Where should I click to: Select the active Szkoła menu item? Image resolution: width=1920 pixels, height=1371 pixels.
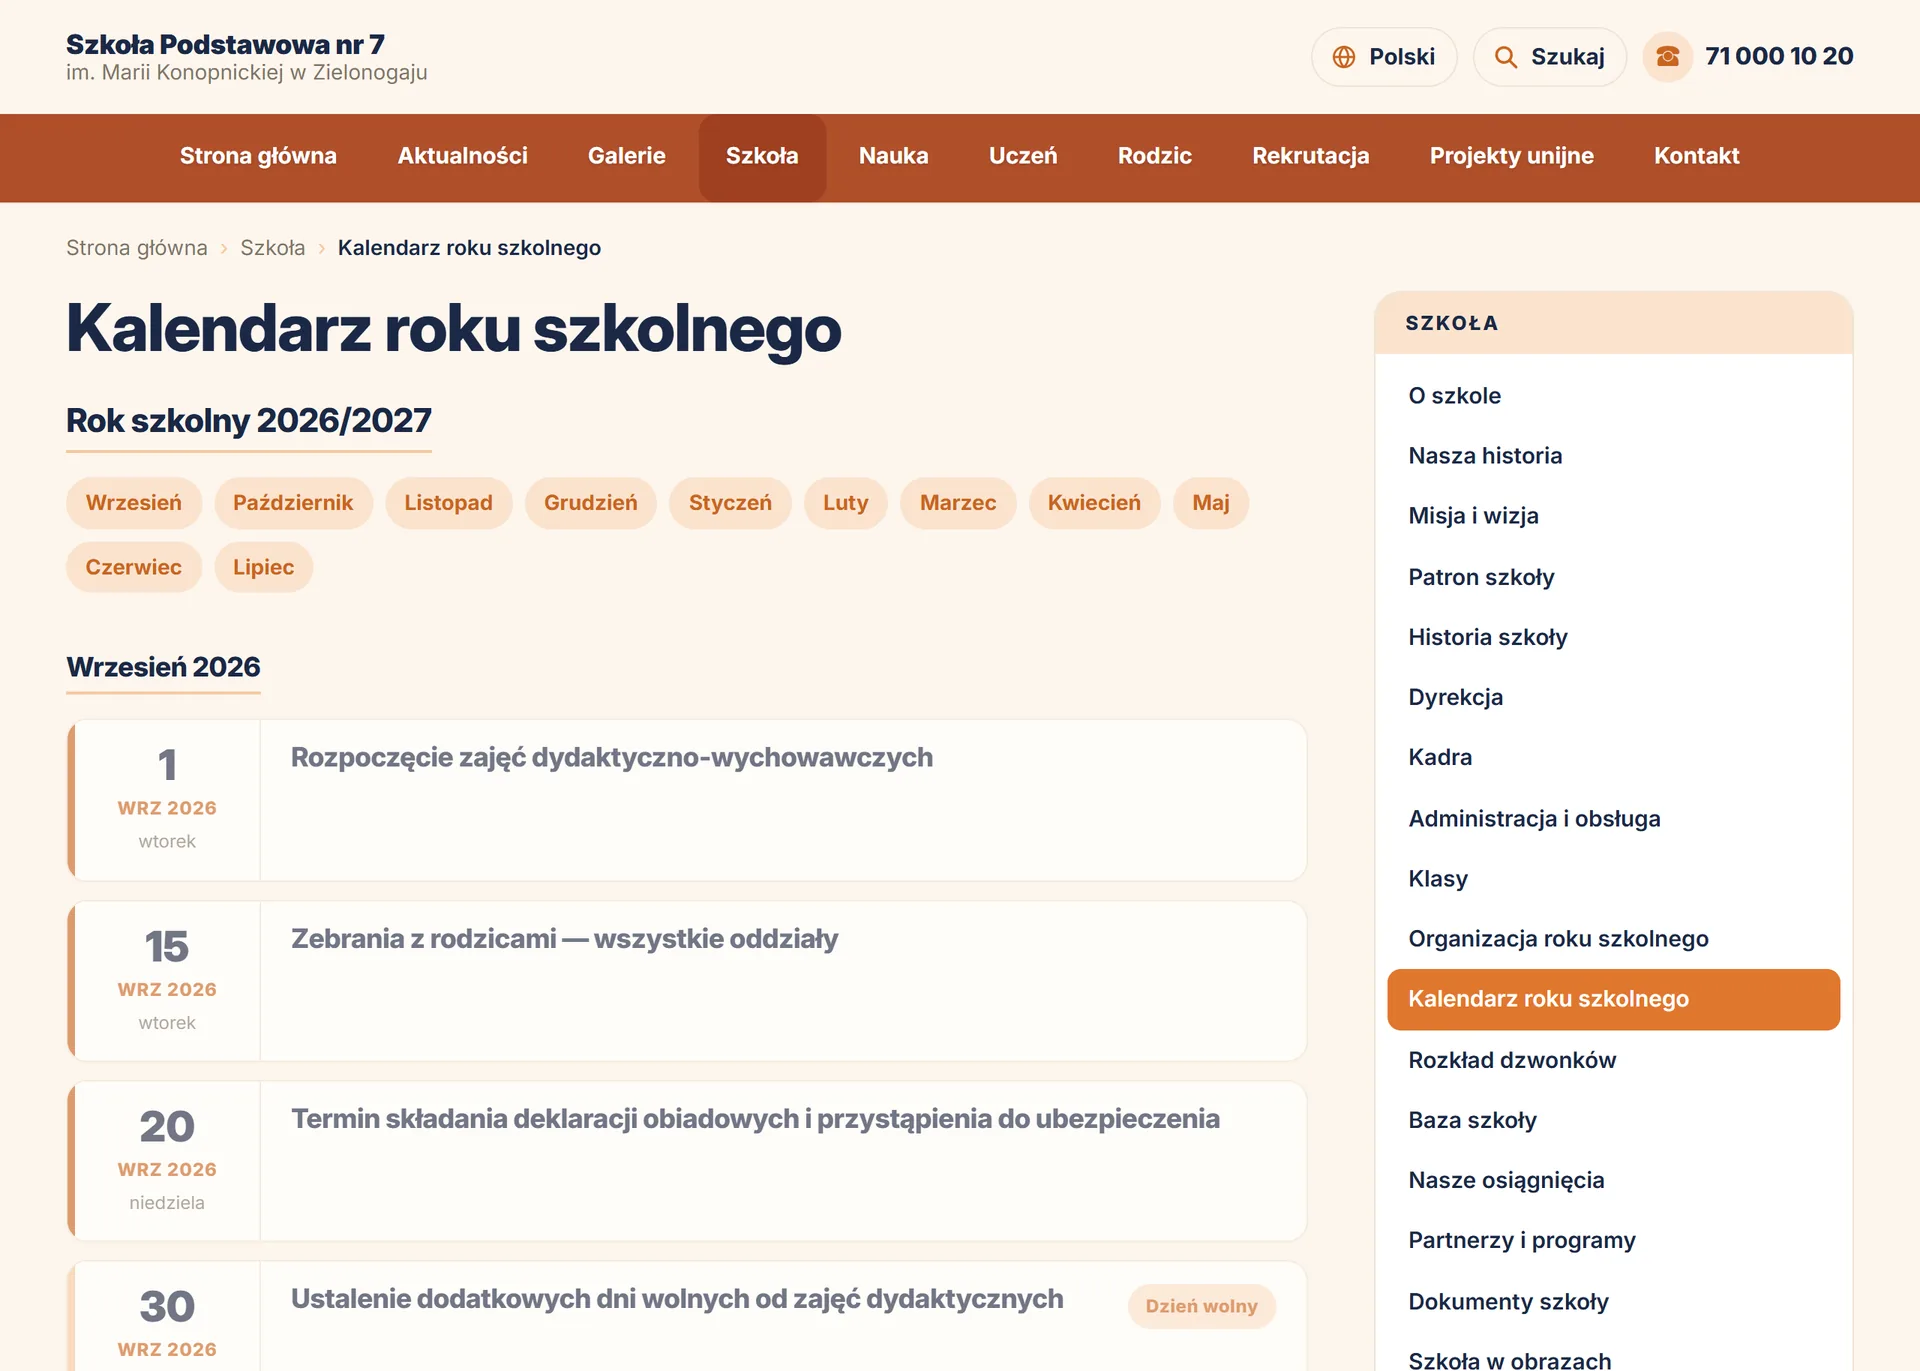click(762, 157)
